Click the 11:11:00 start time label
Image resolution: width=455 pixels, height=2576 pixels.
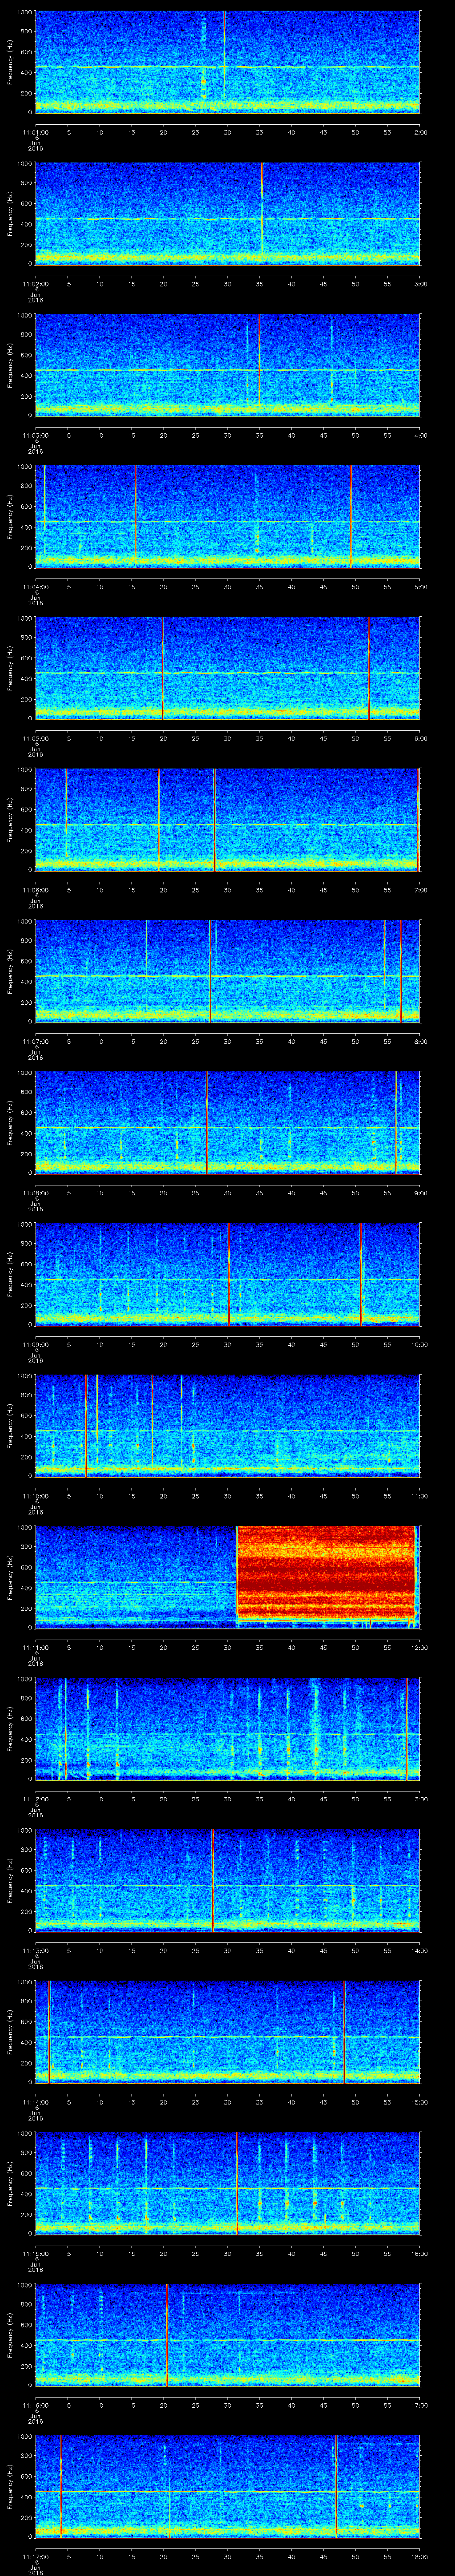pos(35,1647)
